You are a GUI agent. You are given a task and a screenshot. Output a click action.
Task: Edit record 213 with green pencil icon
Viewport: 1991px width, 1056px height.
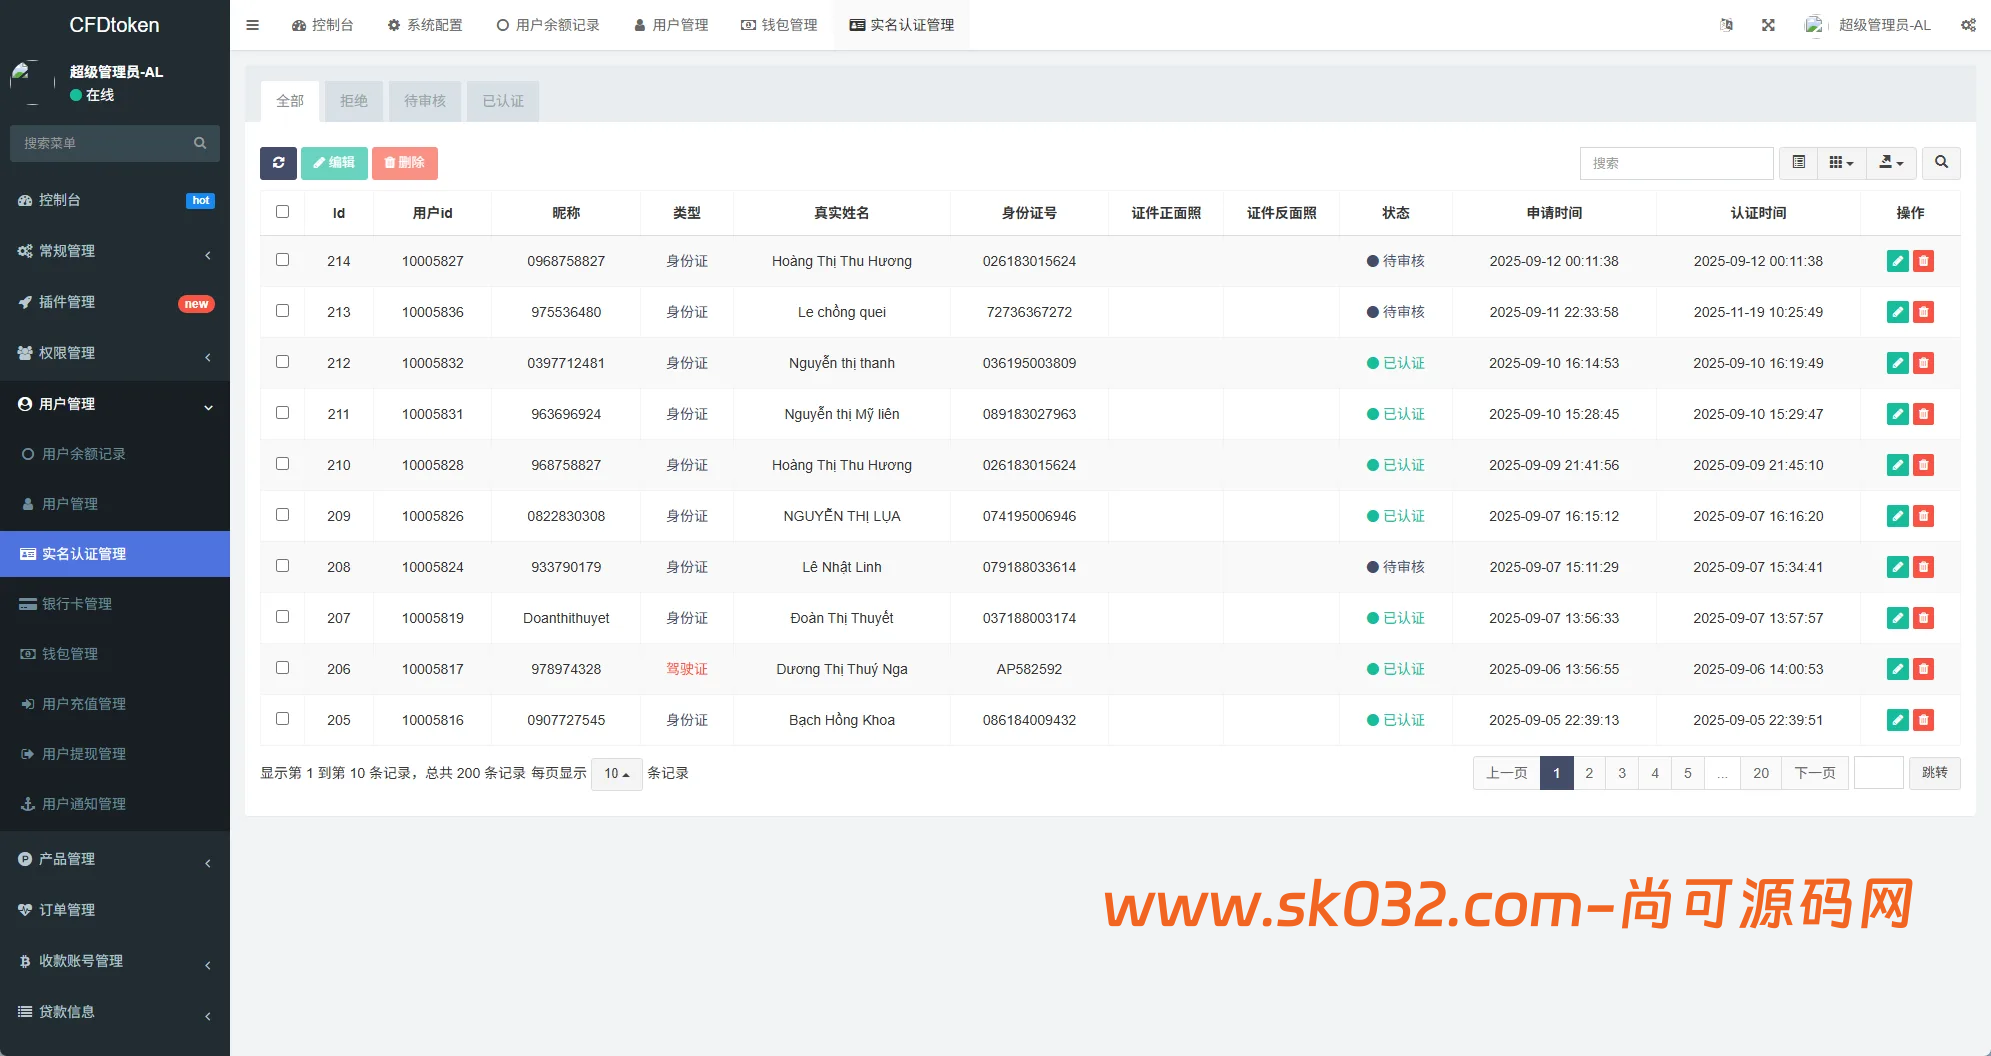tap(1897, 313)
